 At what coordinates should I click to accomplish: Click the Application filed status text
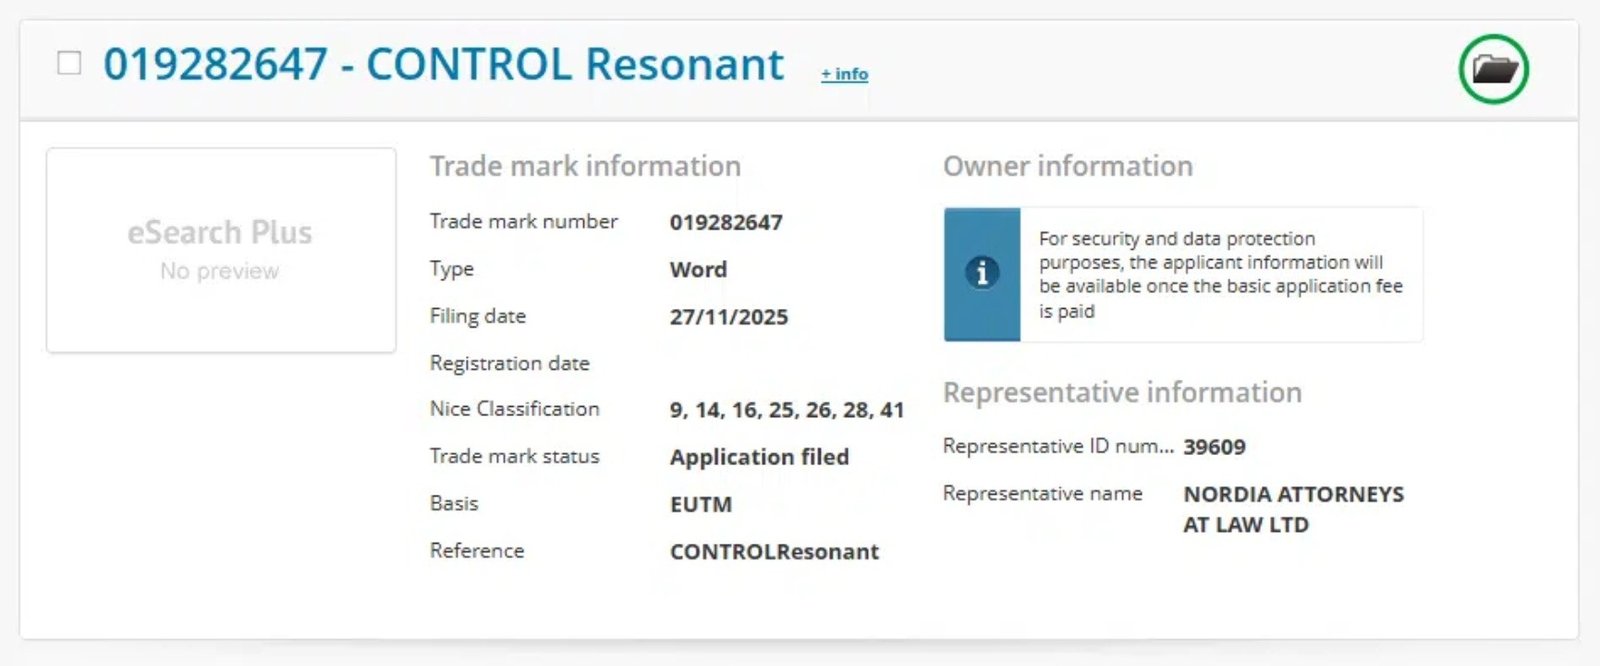point(760,457)
